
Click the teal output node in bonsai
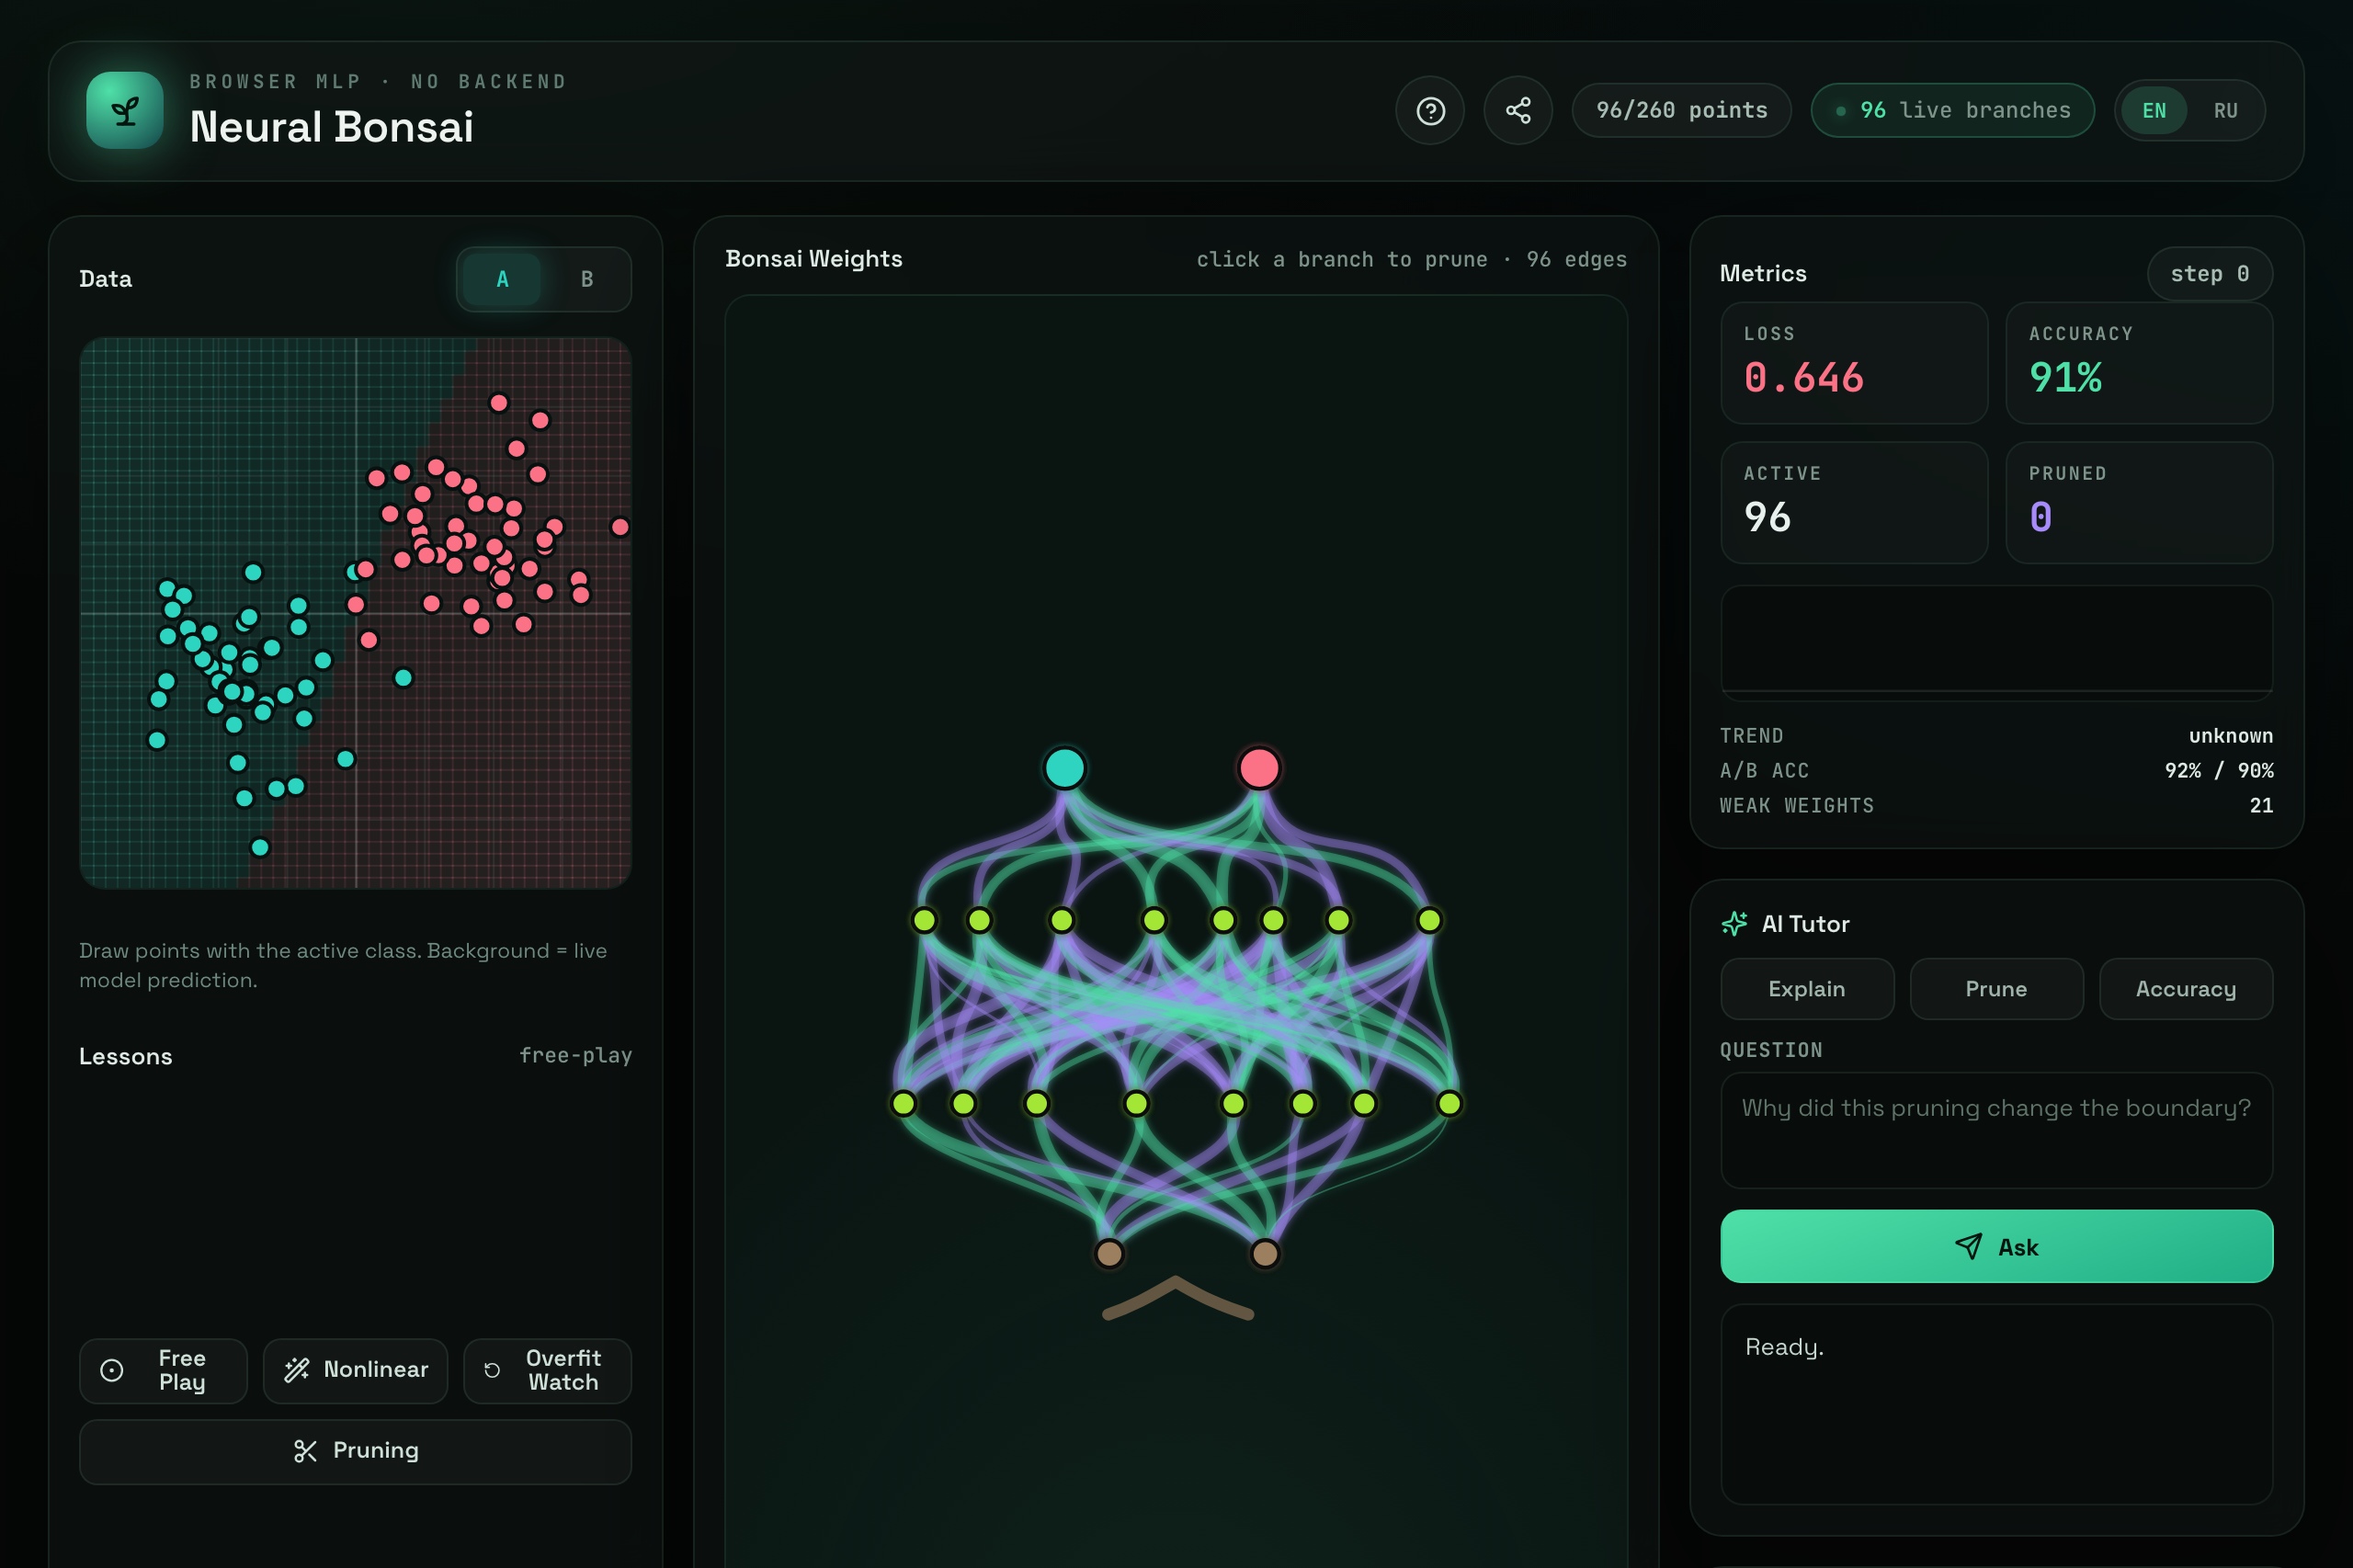pos(1065,768)
